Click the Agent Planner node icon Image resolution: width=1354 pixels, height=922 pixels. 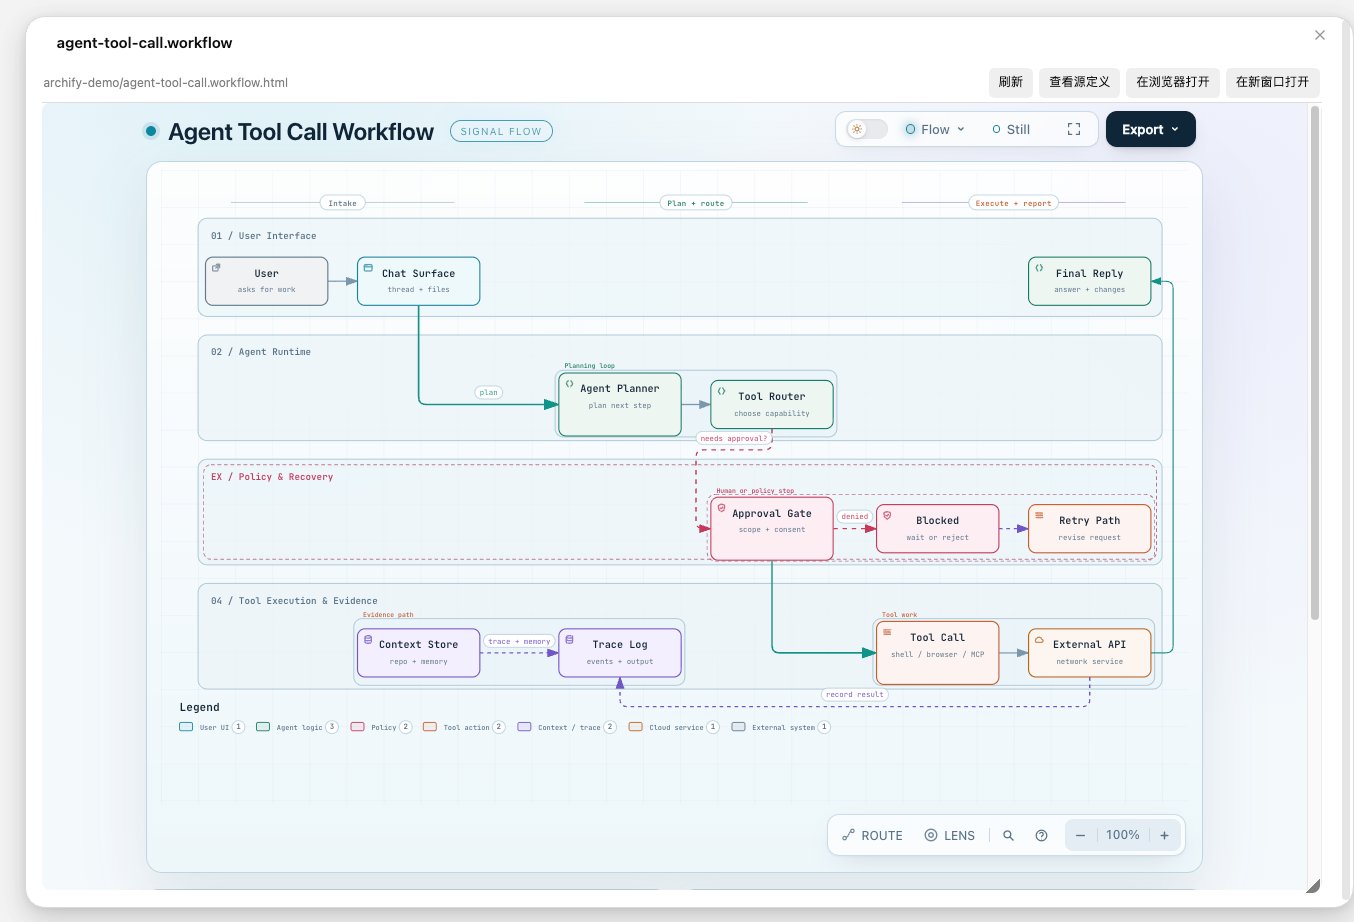tap(569, 384)
